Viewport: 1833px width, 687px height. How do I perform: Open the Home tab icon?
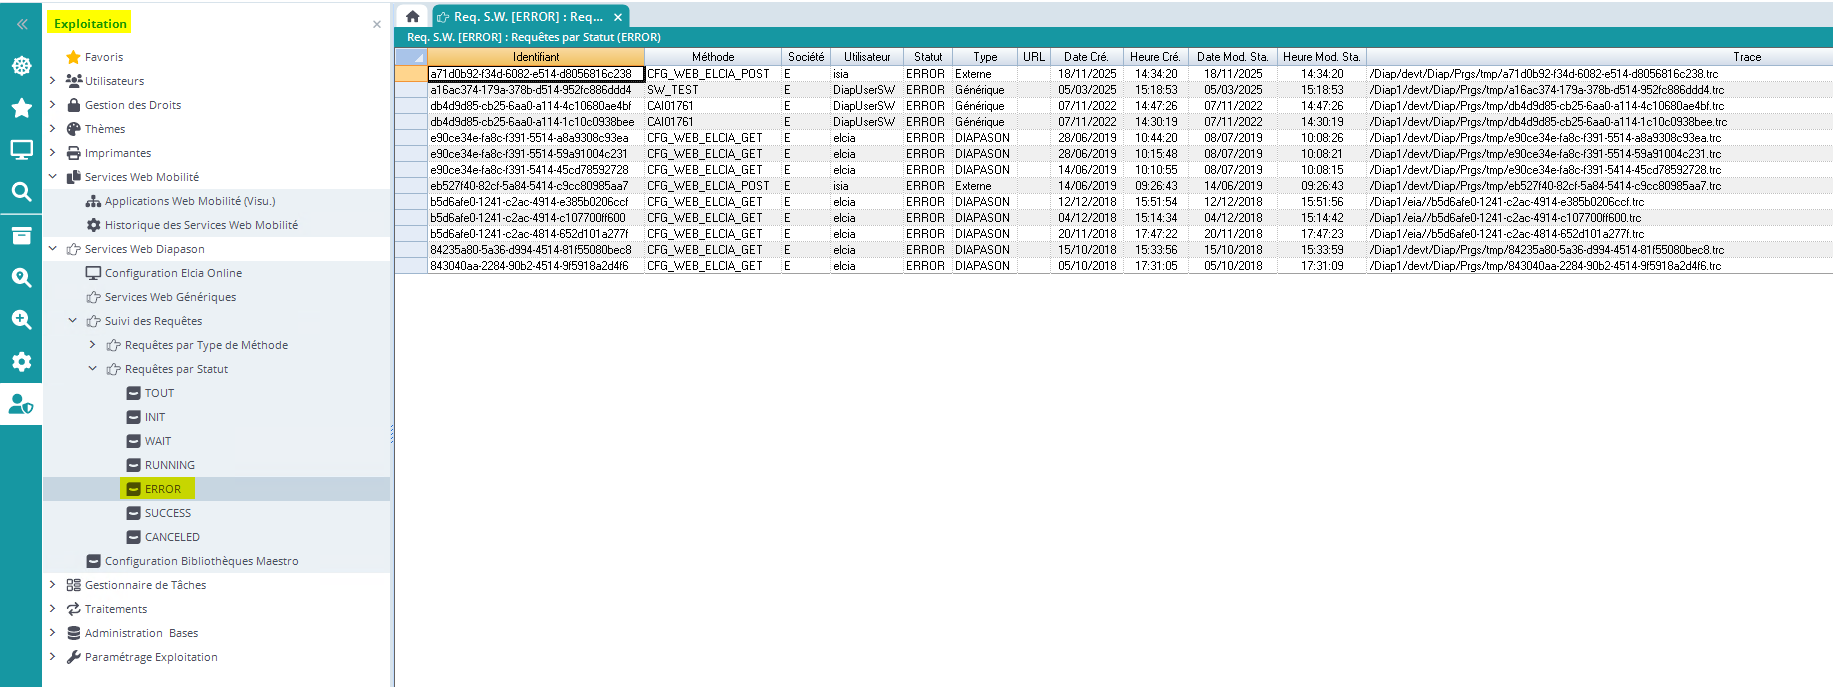tap(412, 17)
